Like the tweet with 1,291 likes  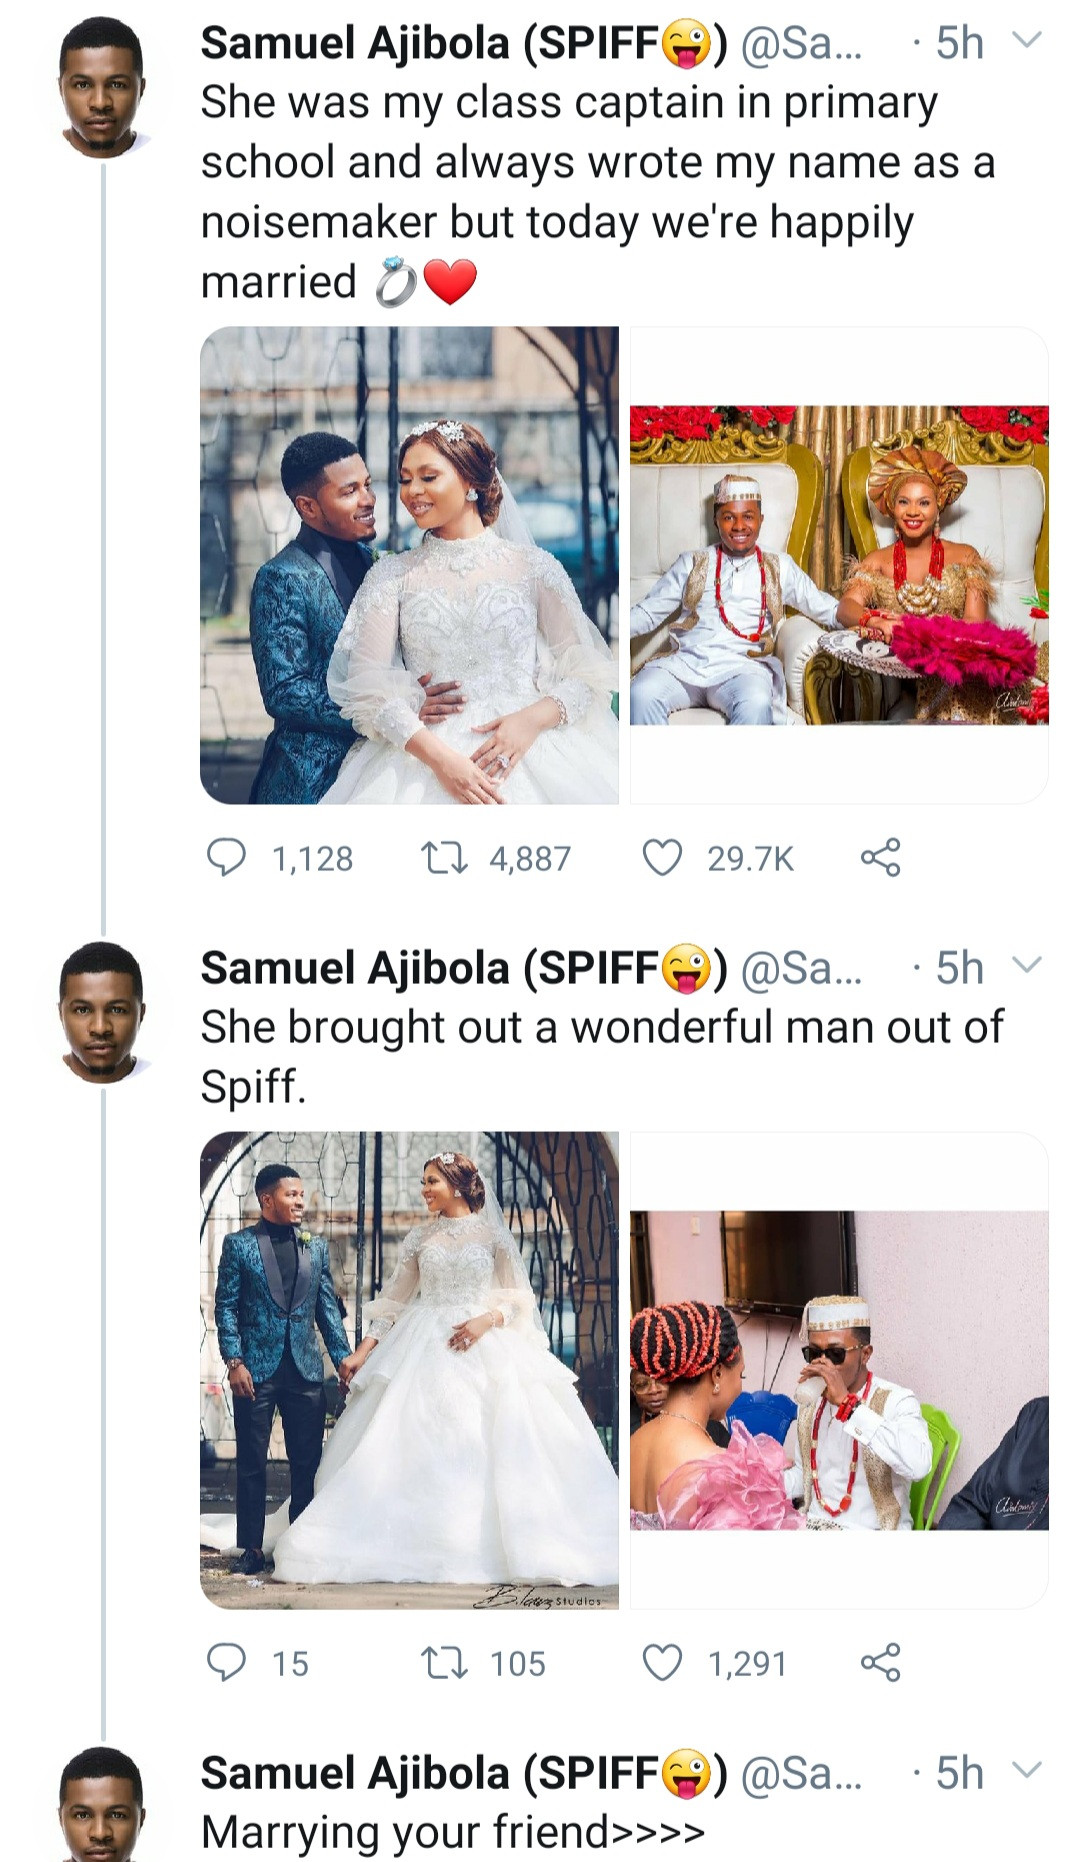(x=662, y=1663)
